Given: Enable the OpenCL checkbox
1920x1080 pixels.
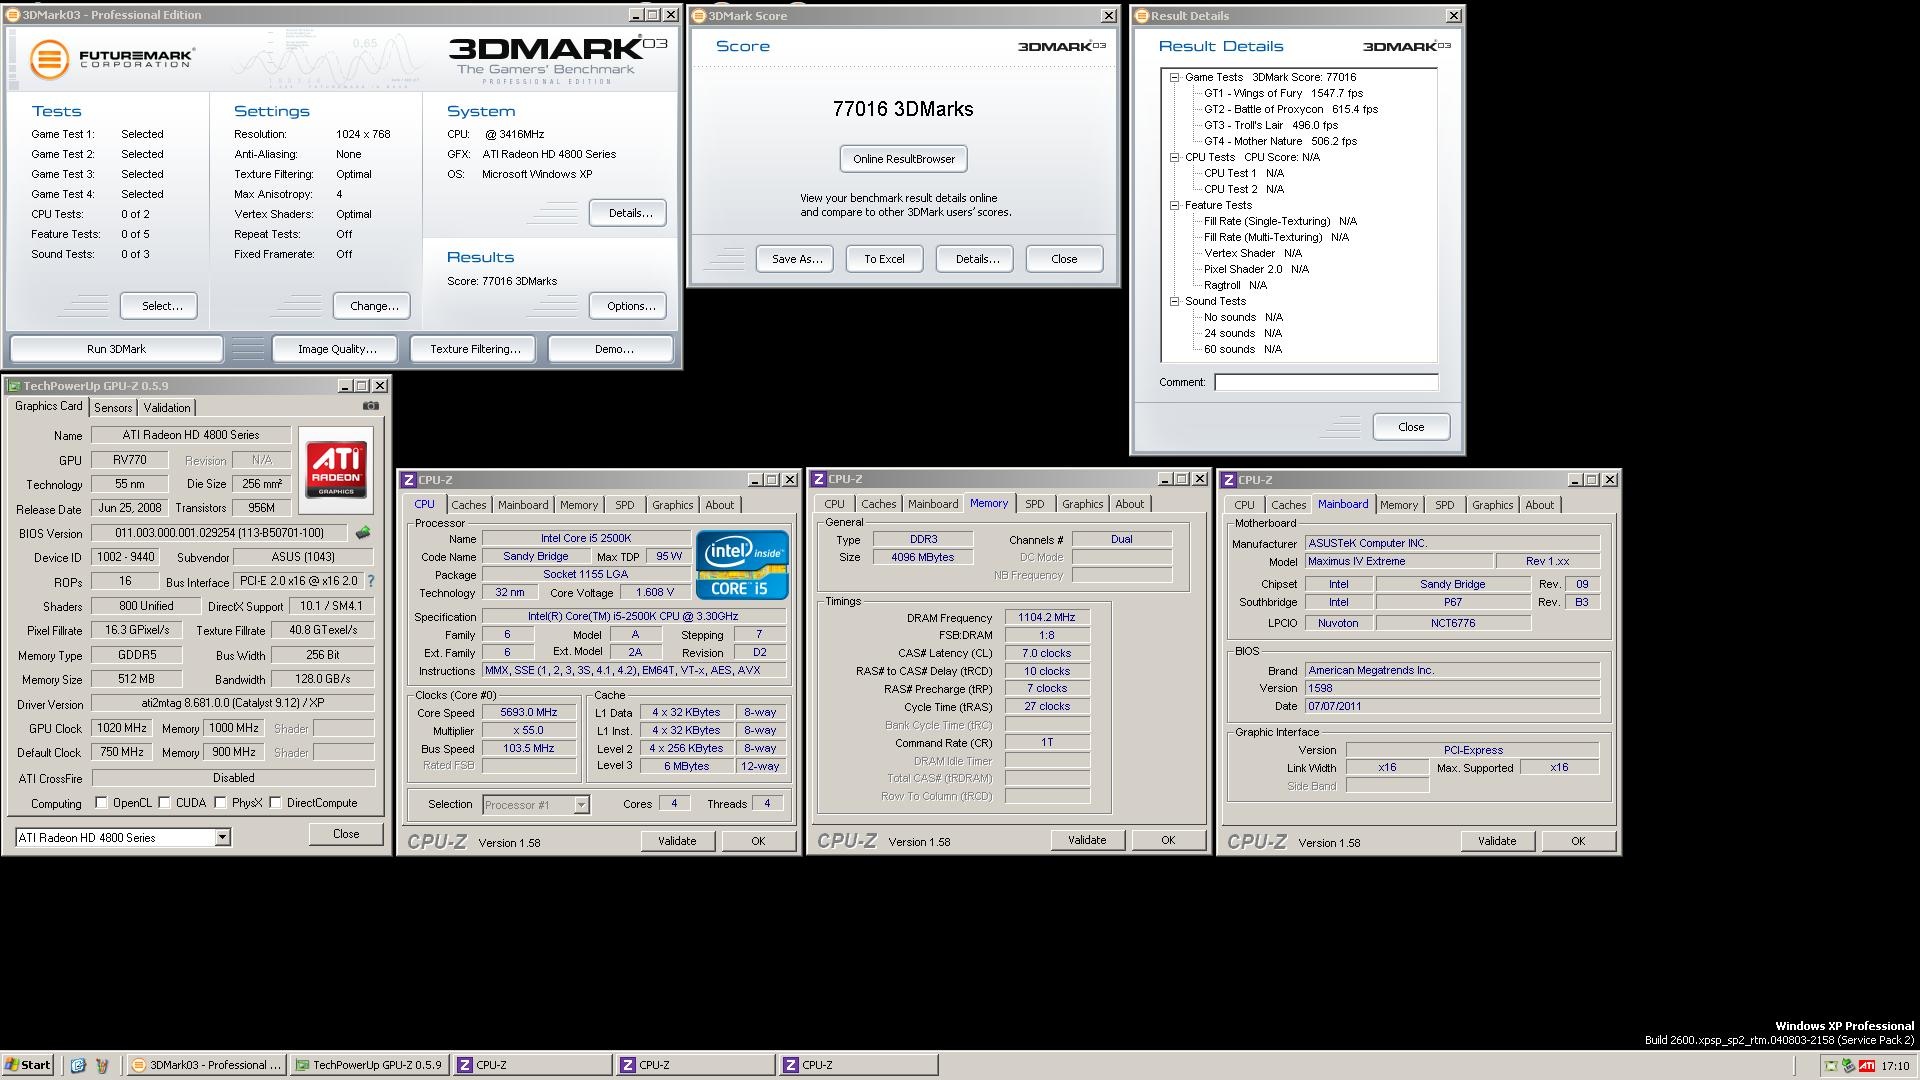Looking at the screenshot, I should 101,803.
